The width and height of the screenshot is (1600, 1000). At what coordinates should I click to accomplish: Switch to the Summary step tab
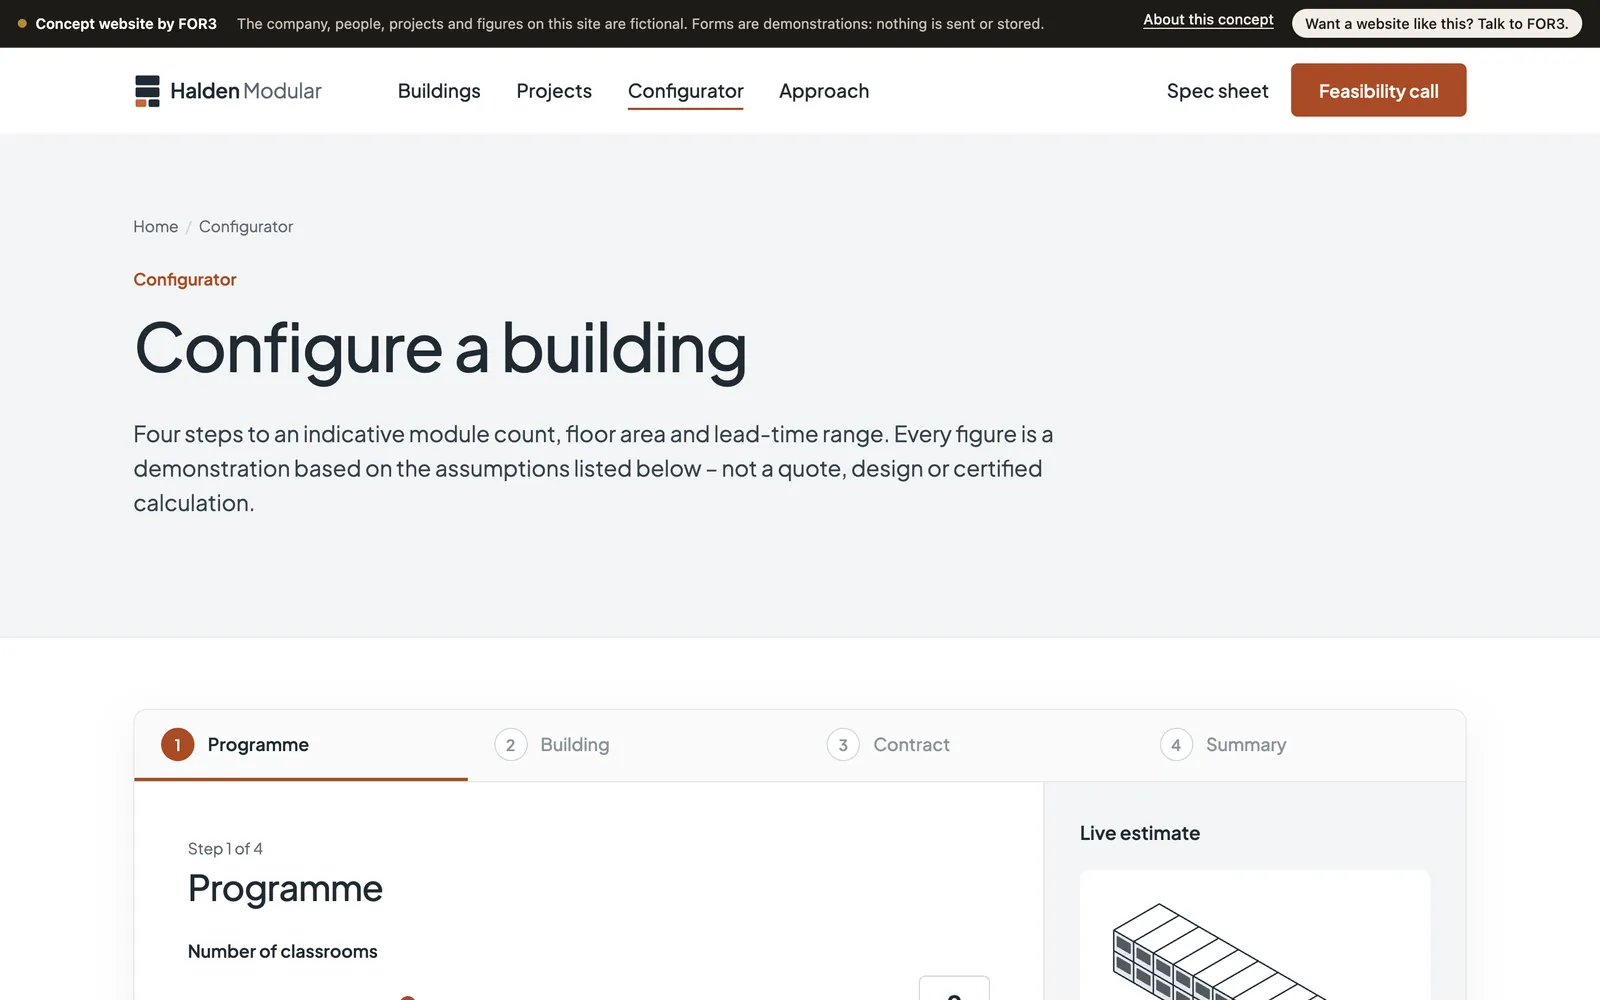(1299, 745)
